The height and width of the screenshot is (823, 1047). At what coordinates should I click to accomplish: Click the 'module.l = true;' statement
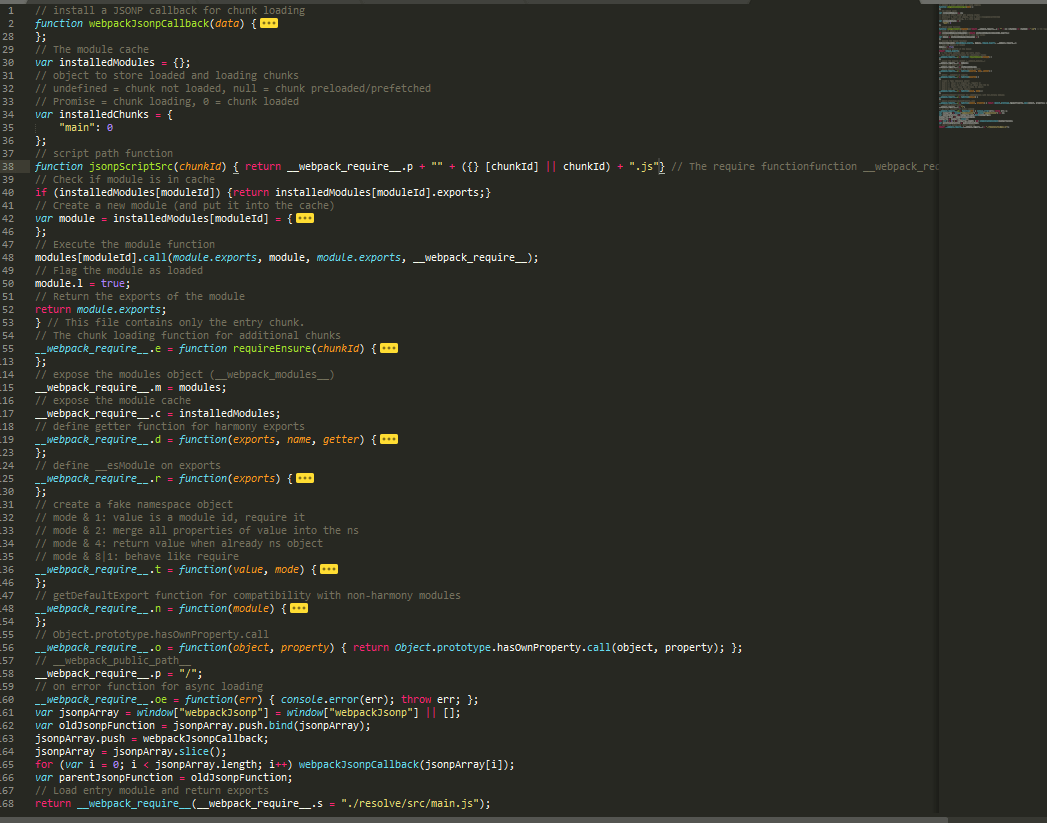82,283
